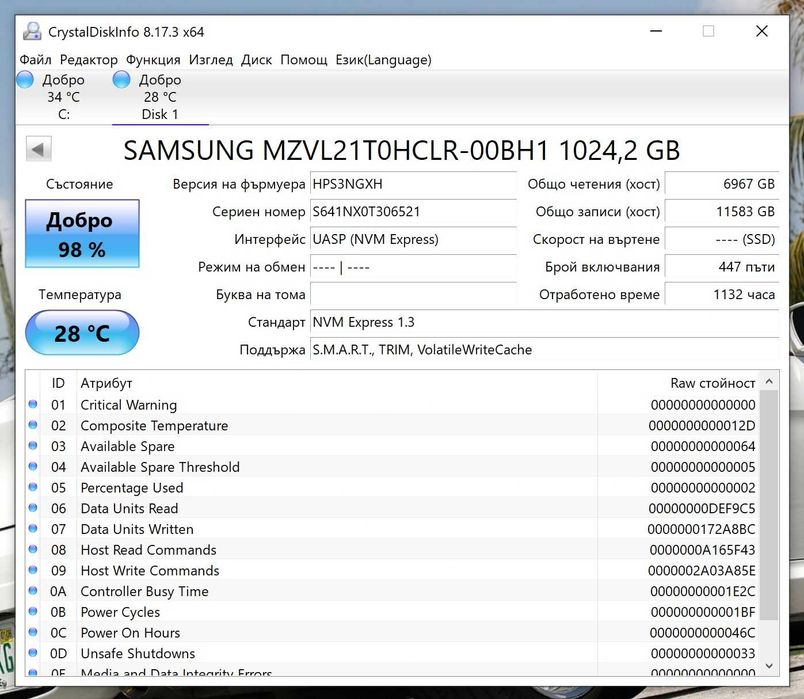Click the status dot for Percentage Used

33,487
